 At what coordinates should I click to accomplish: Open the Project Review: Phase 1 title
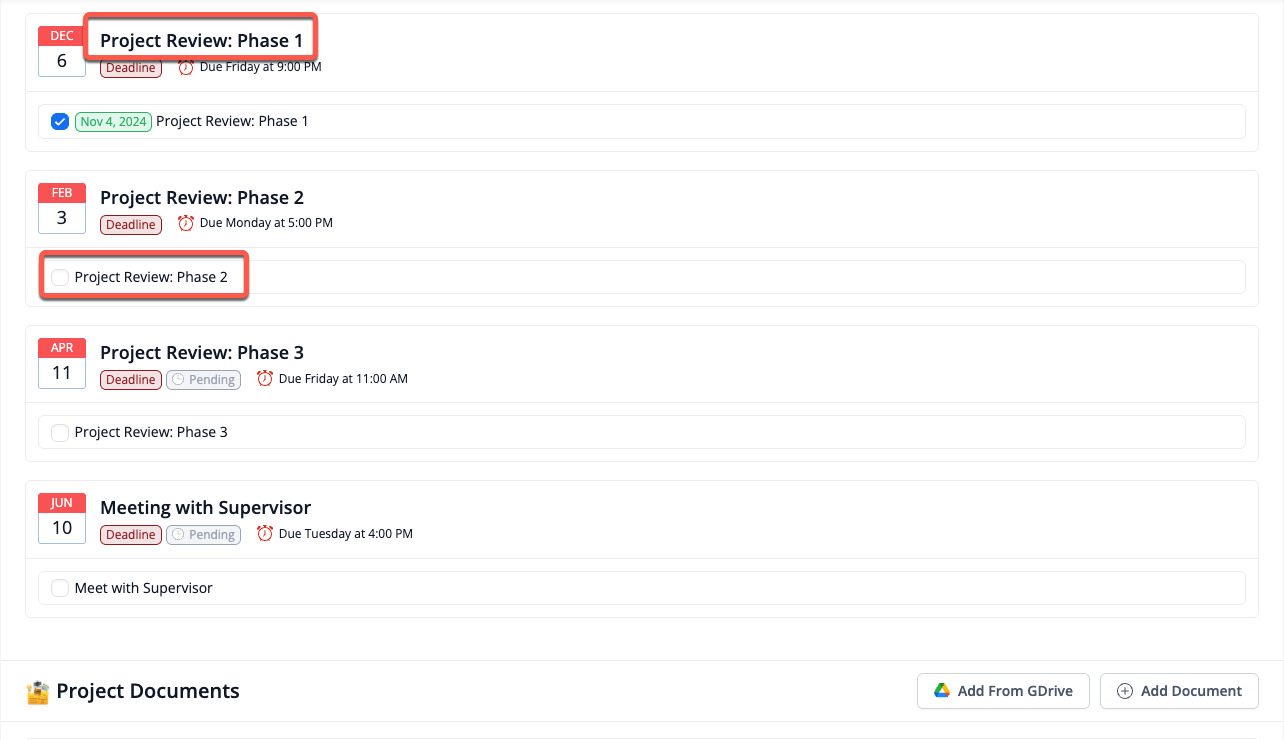(x=201, y=41)
